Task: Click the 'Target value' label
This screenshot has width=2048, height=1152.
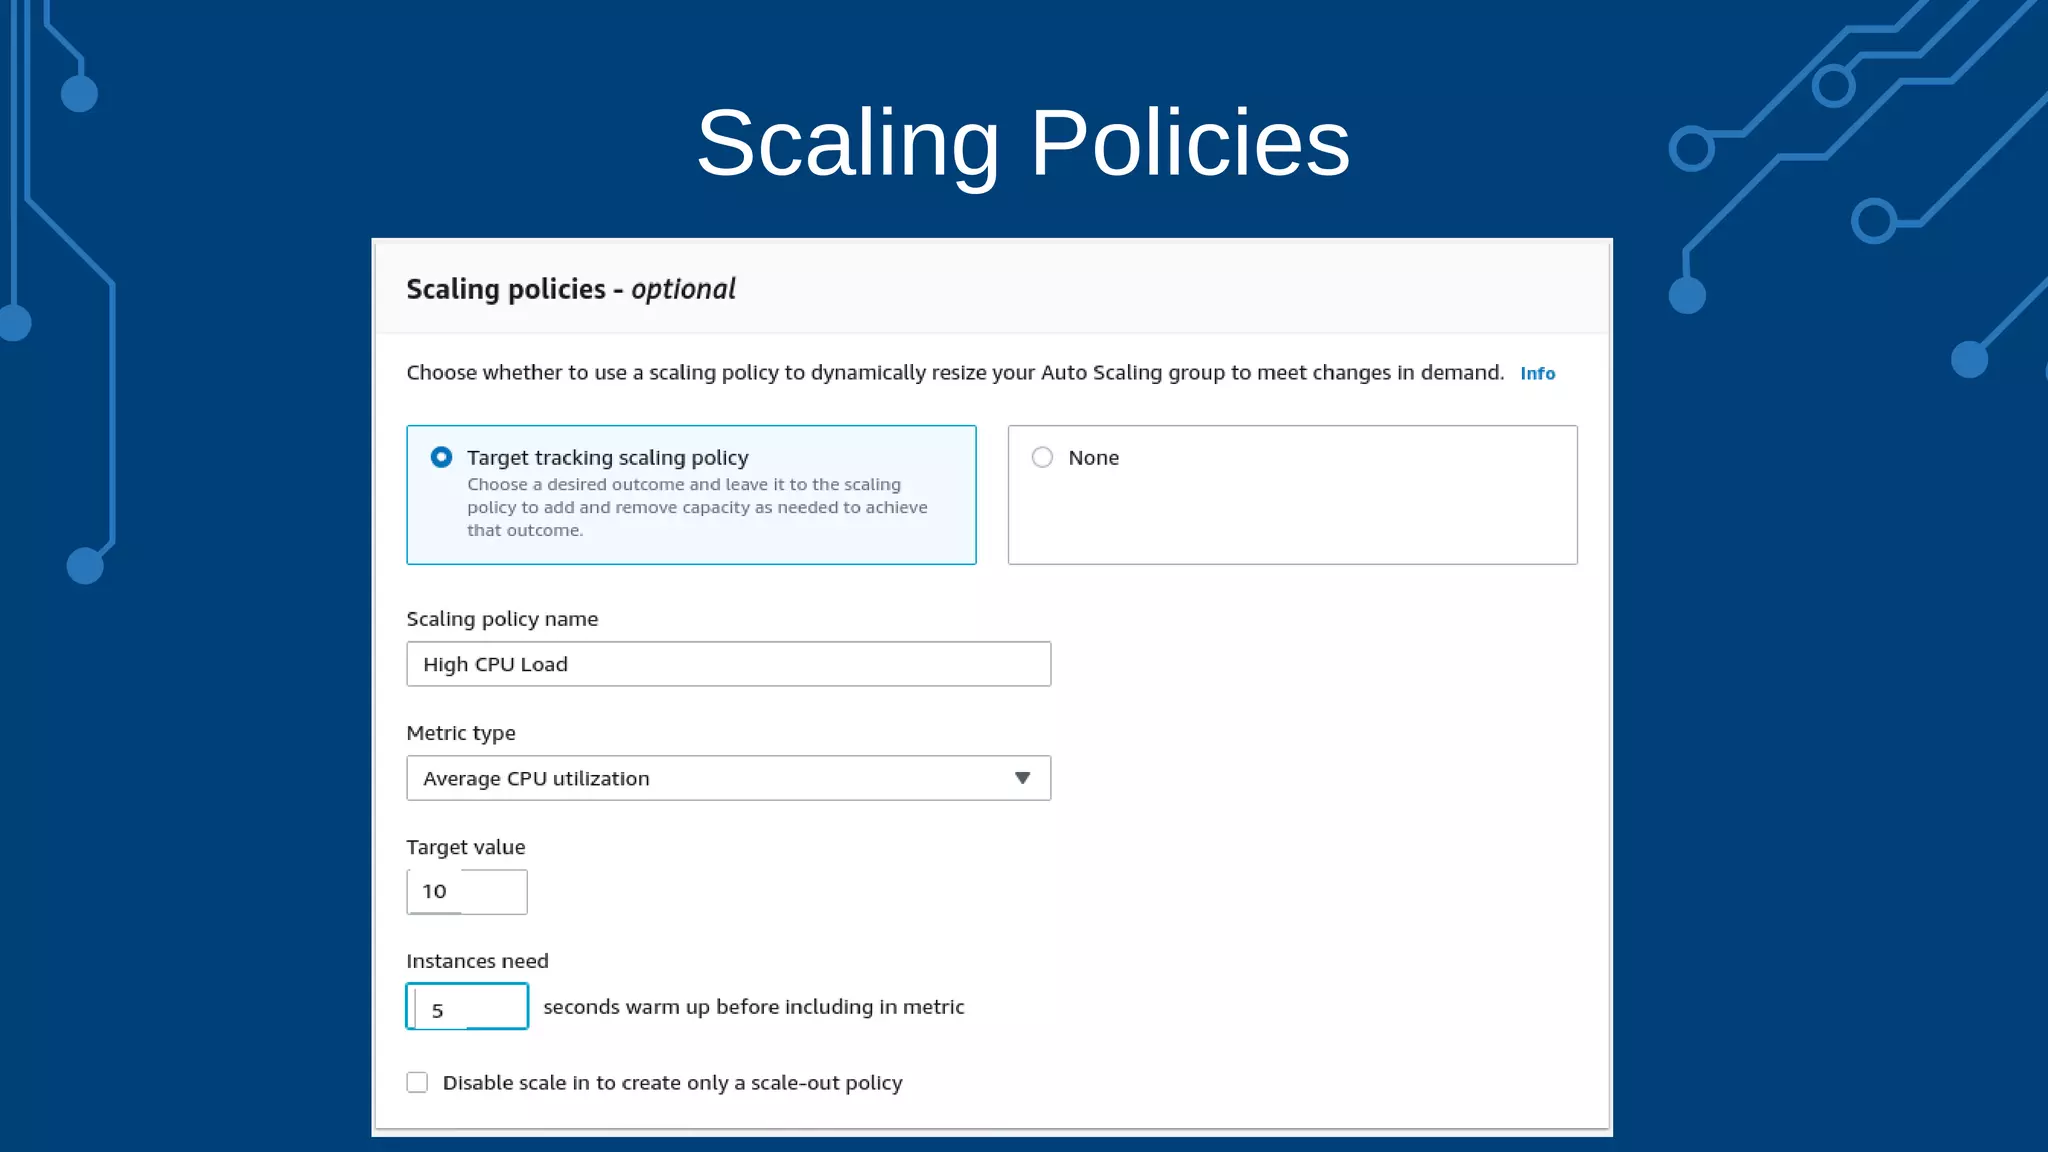Action: pyautogui.click(x=466, y=847)
